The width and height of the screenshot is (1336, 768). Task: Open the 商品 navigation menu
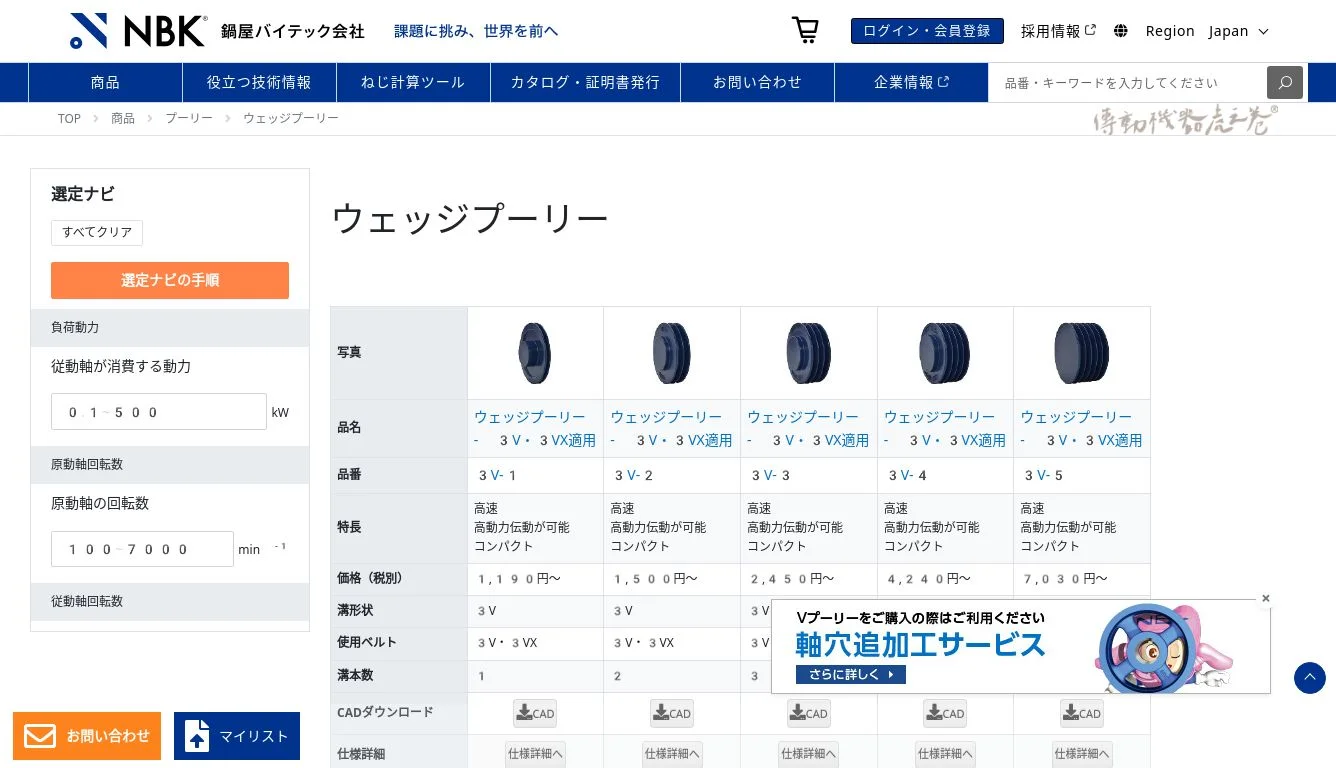point(105,83)
